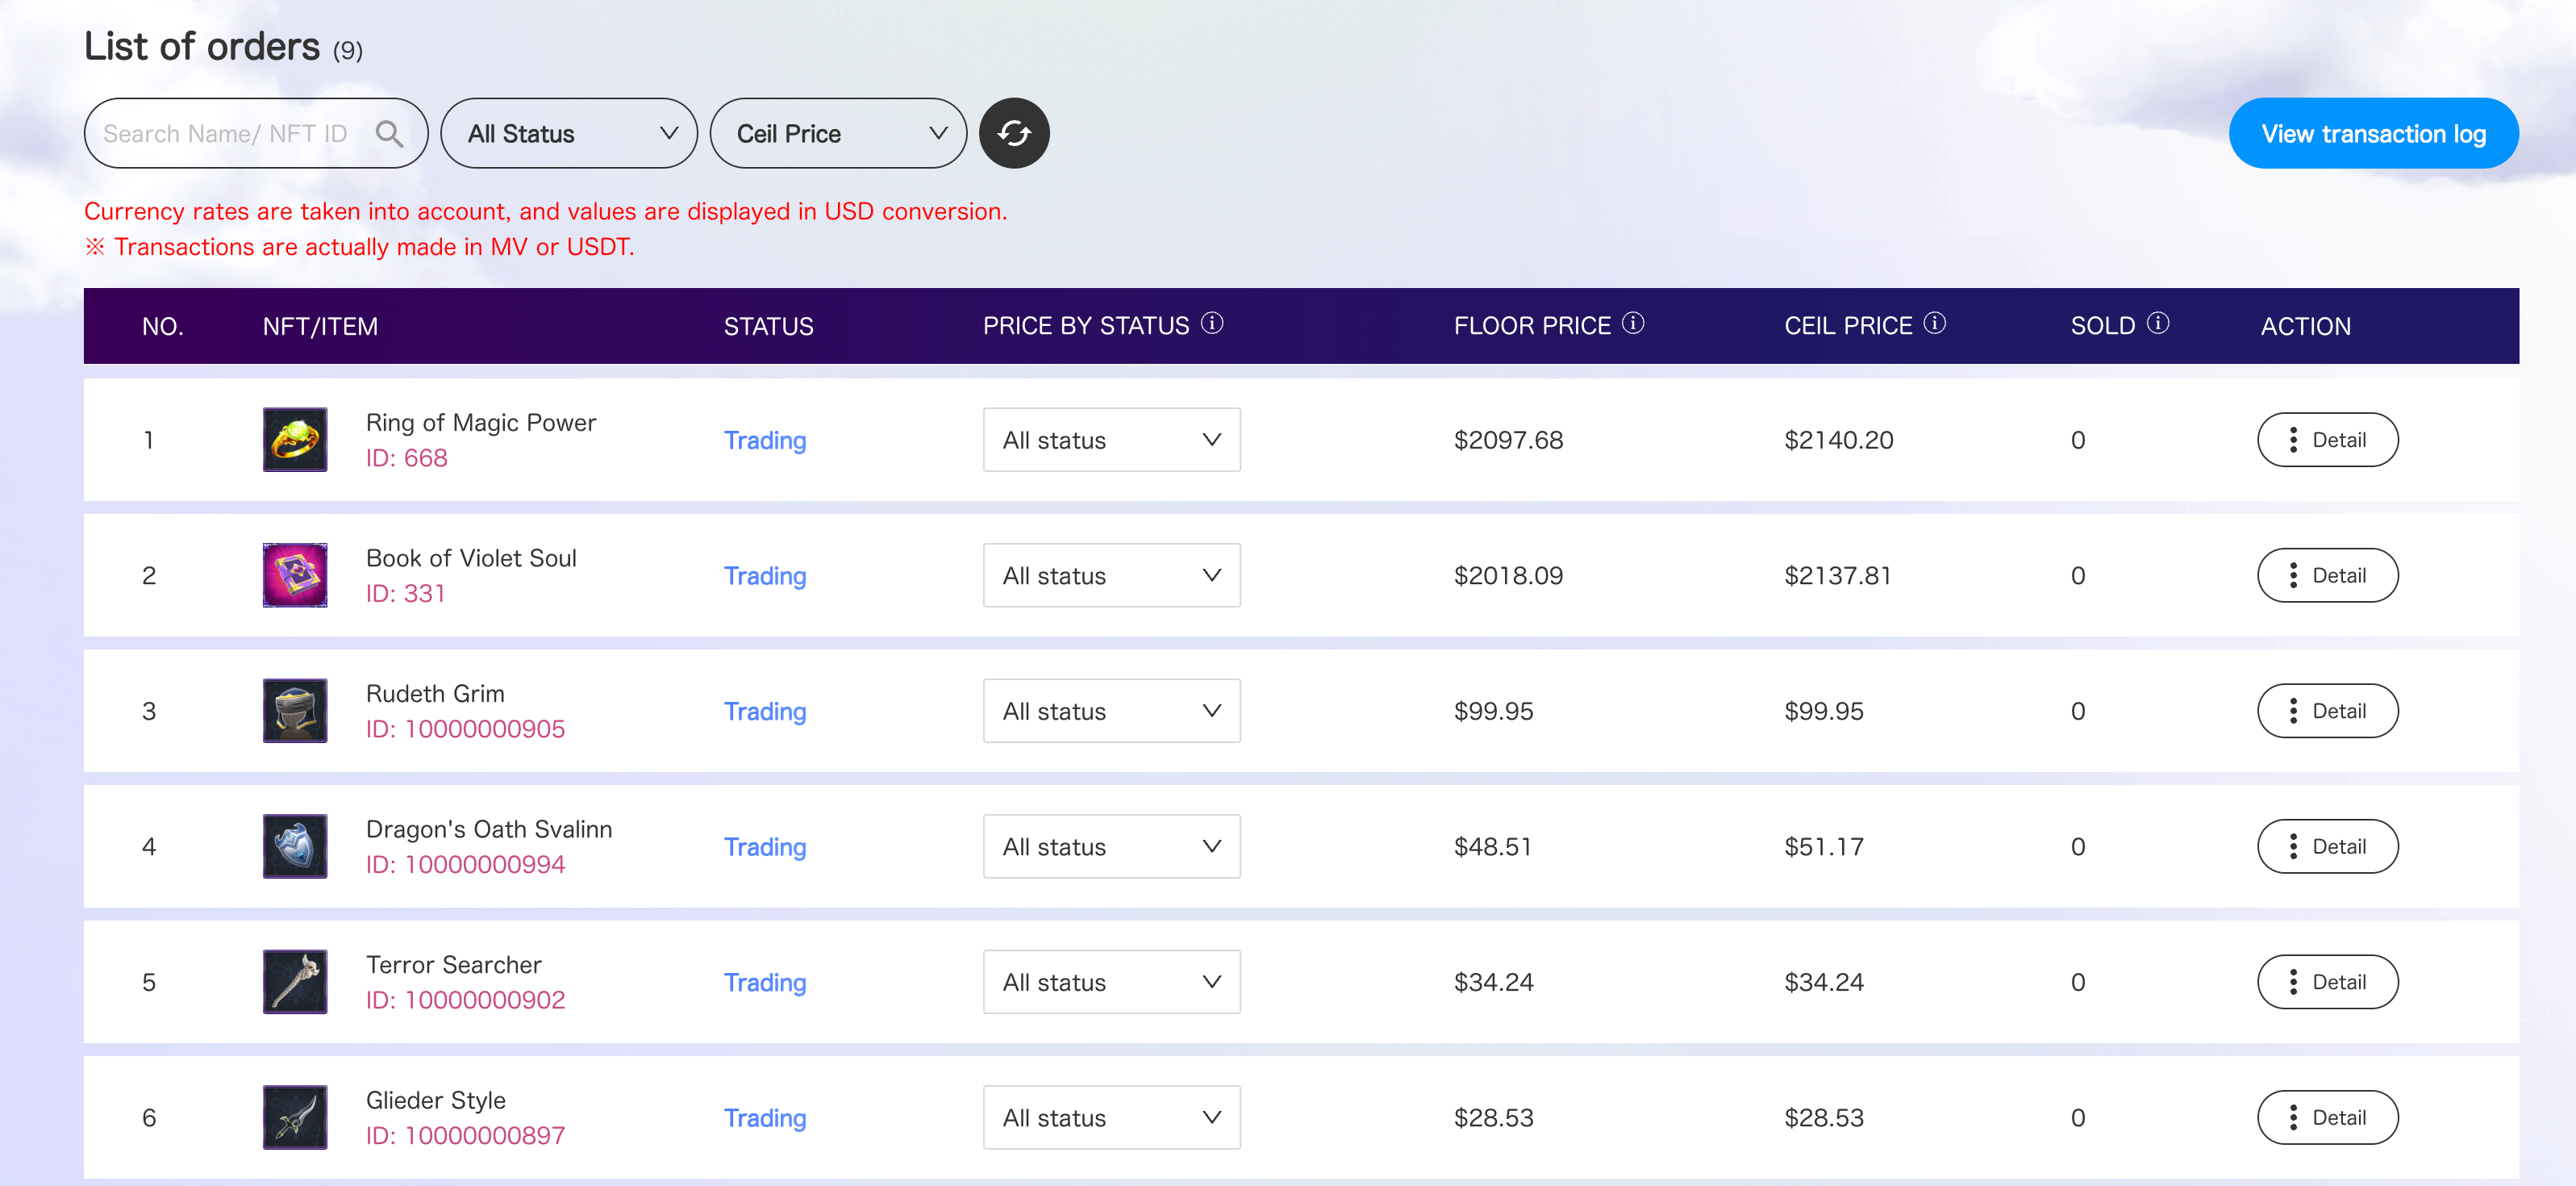The width and height of the screenshot is (2576, 1186).
Task: Click the search magnifier icon
Action: point(389,133)
